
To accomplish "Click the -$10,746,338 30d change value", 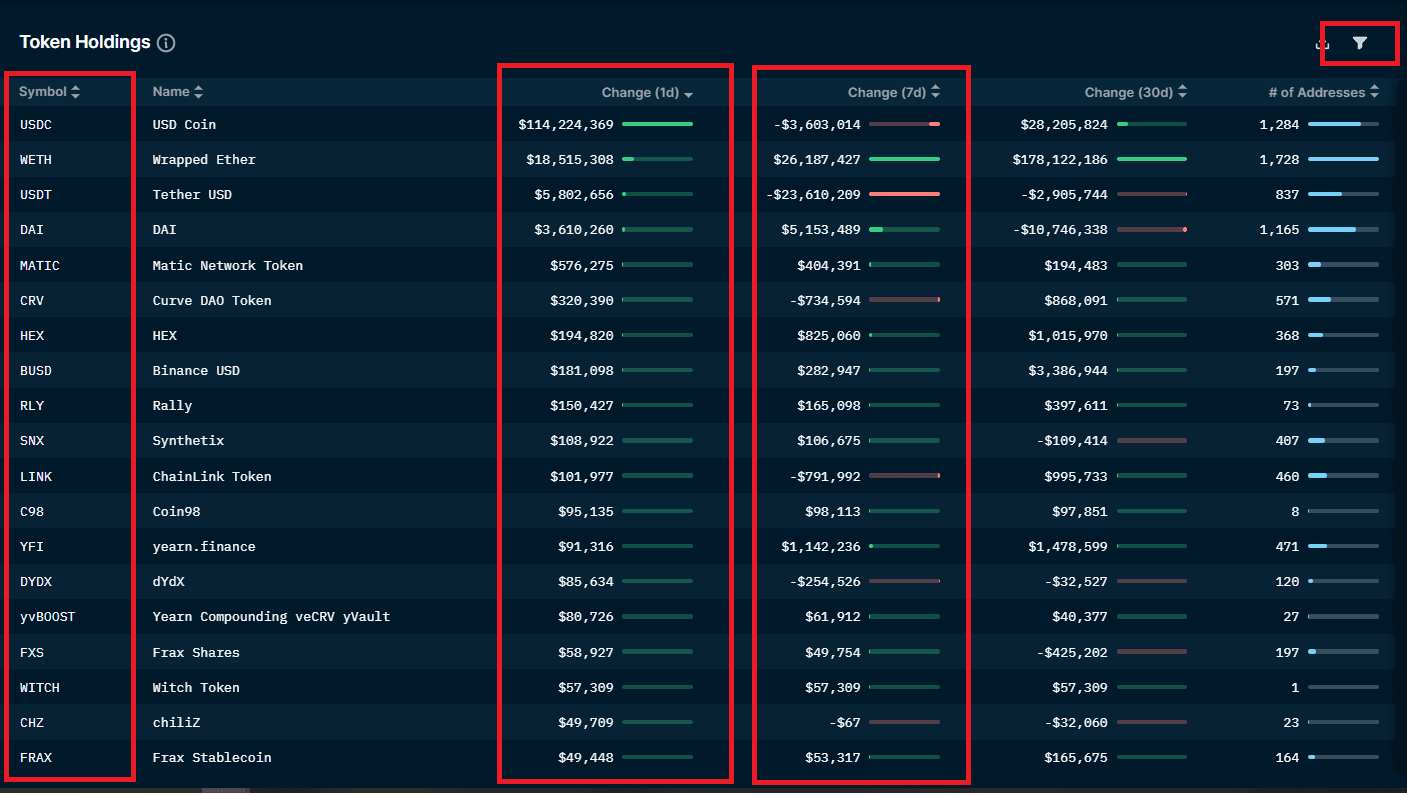I will click(x=1060, y=230).
